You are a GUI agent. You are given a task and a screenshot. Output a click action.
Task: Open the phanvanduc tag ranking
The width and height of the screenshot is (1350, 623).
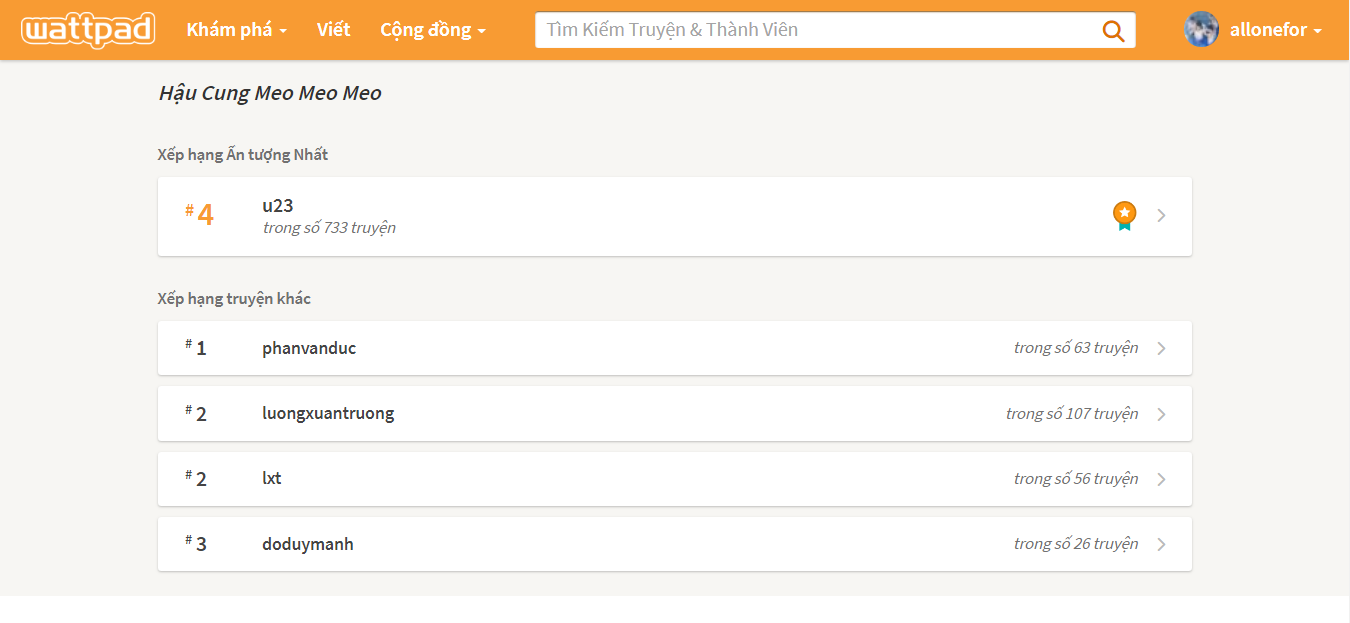[309, 348]
